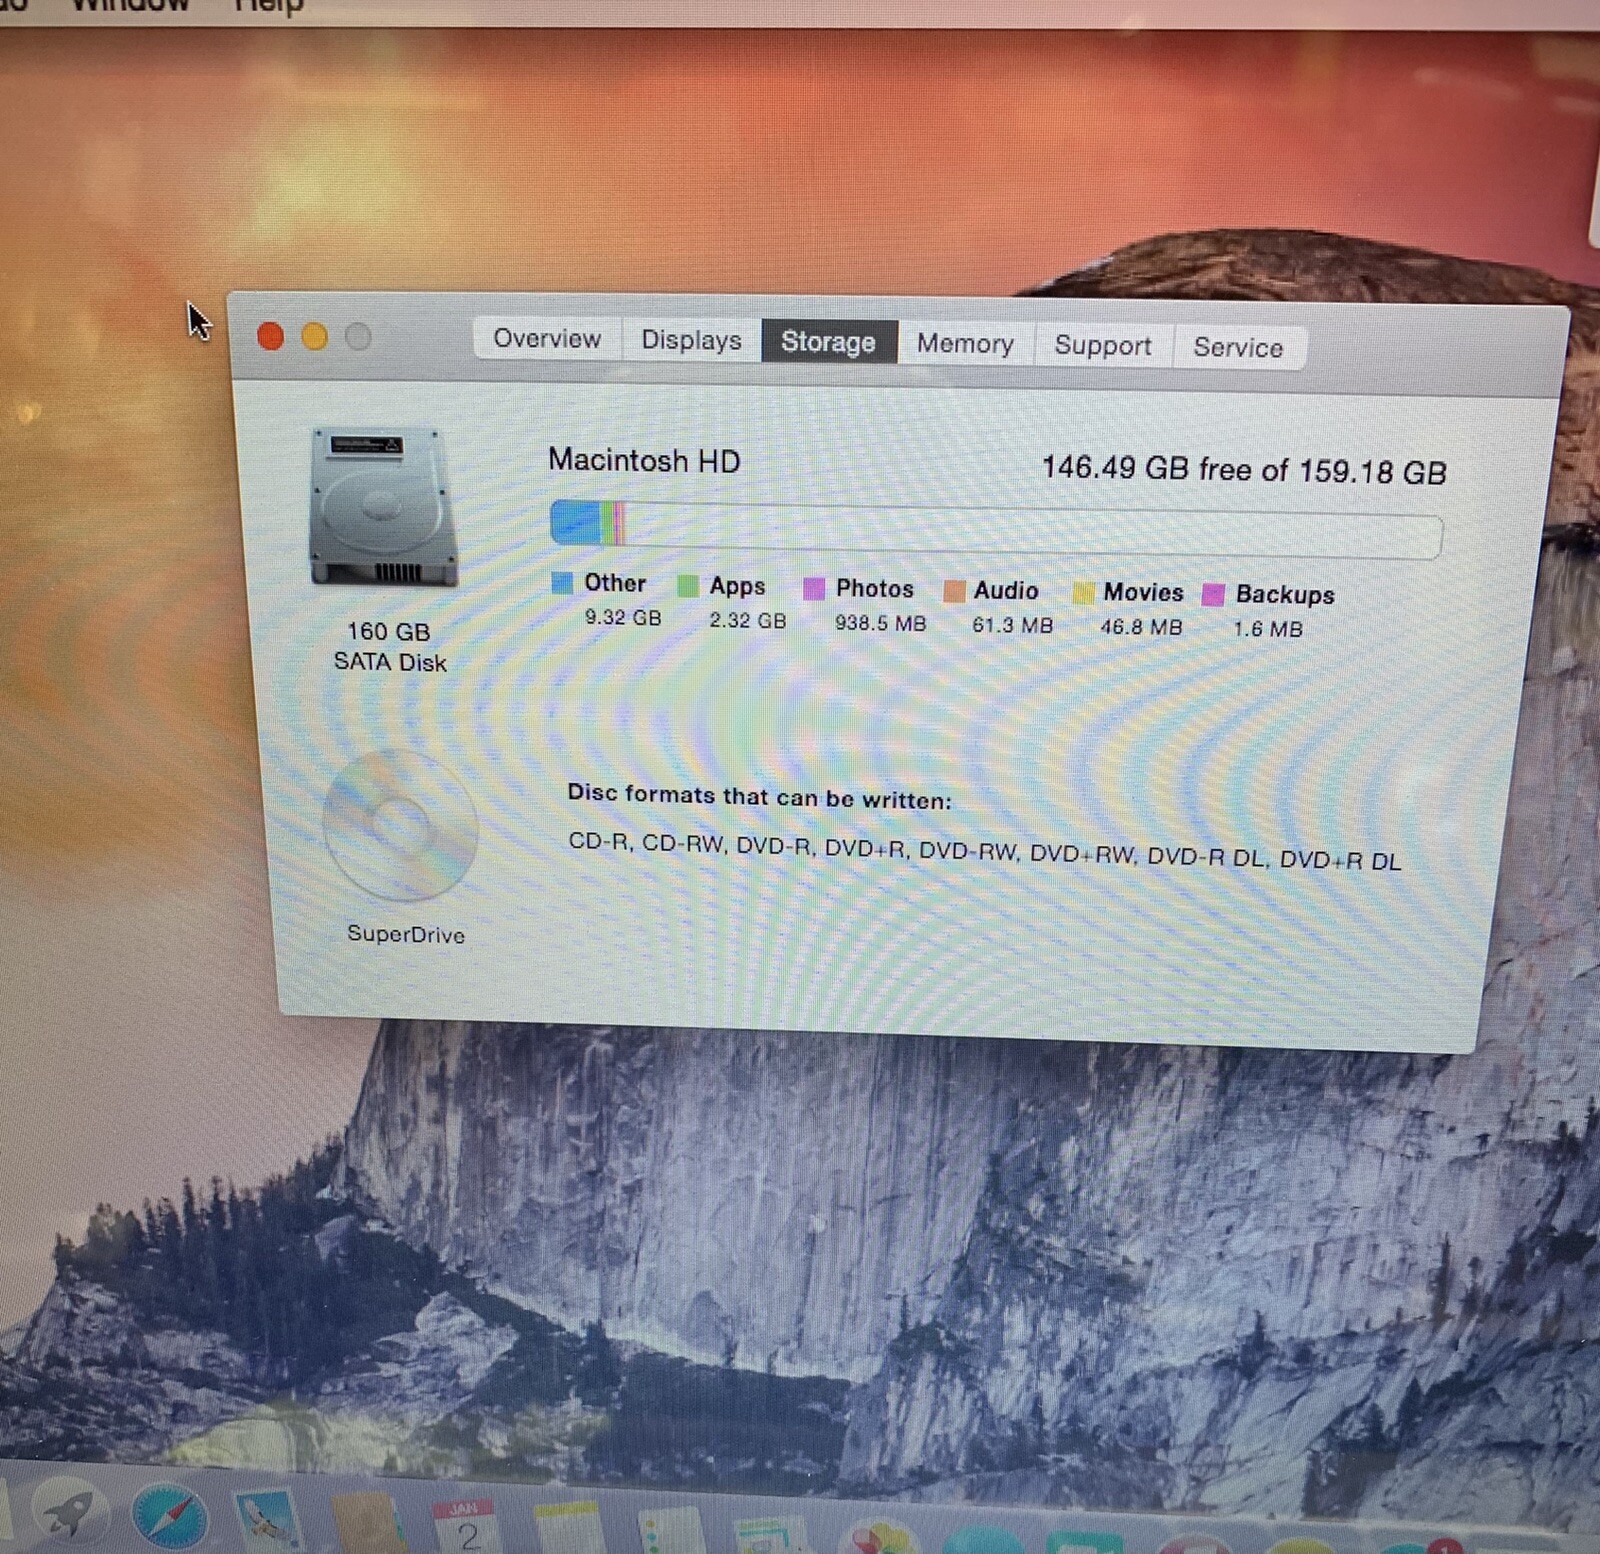This screenshot has width=1600, height=1554.
Task: Open Mail stamp icon in Dock
Action: coord(267,1520)
